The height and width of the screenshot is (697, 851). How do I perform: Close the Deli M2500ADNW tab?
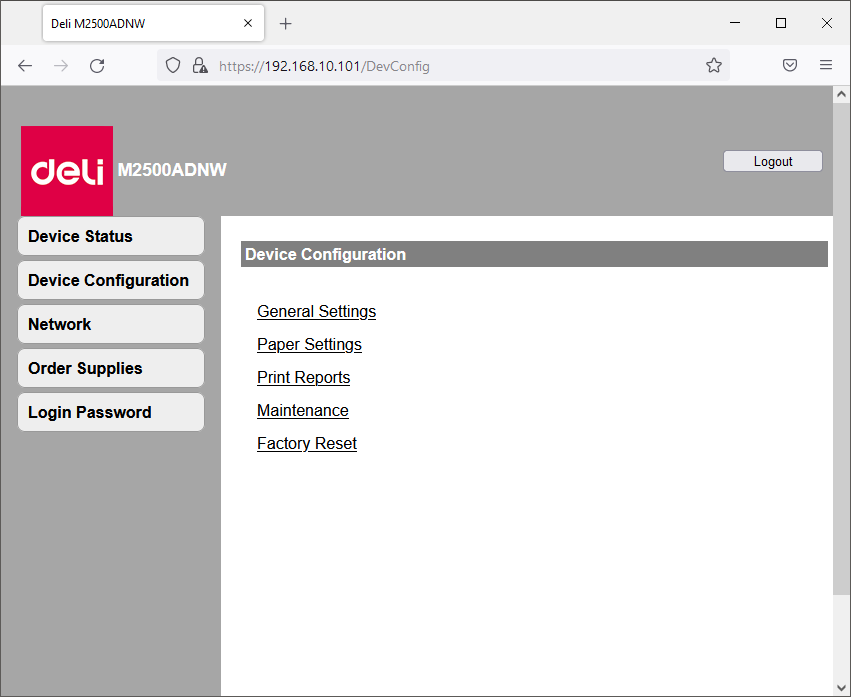pyautogui.click(x=248, y=23)
